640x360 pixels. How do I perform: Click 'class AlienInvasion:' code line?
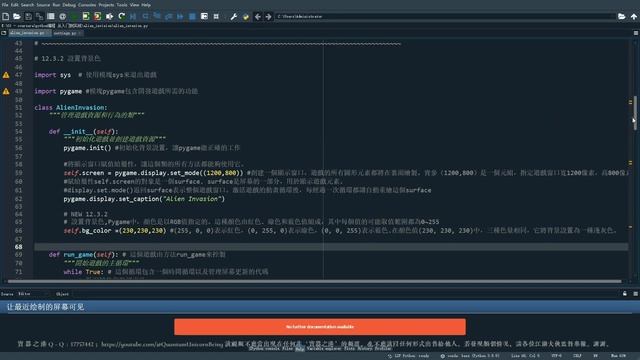point(71,108)
